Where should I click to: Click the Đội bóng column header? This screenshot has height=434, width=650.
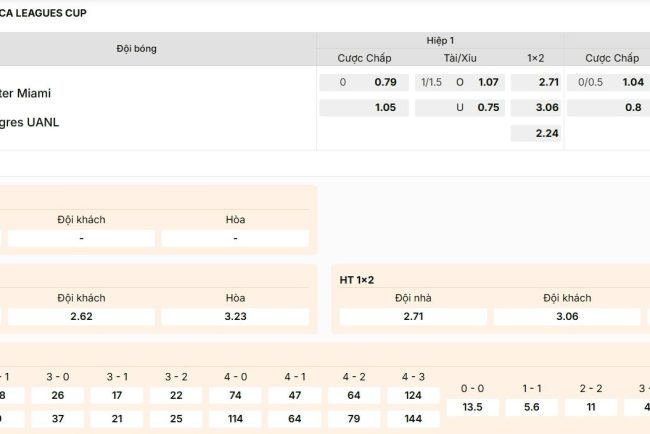pyautogui.click(x=136, y=48)
